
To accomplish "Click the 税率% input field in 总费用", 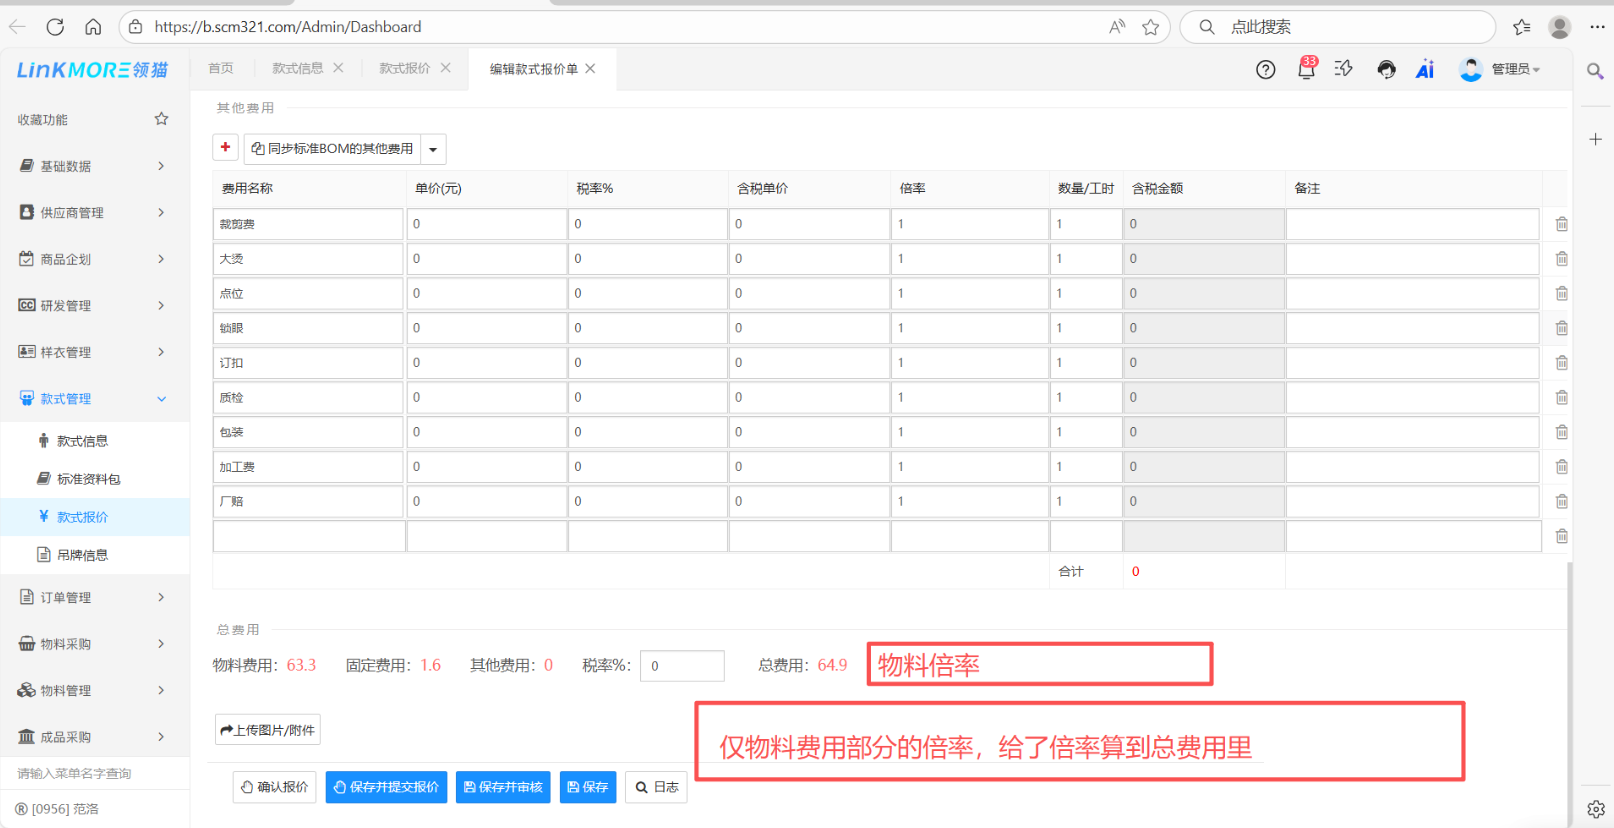I will (682, 665).
